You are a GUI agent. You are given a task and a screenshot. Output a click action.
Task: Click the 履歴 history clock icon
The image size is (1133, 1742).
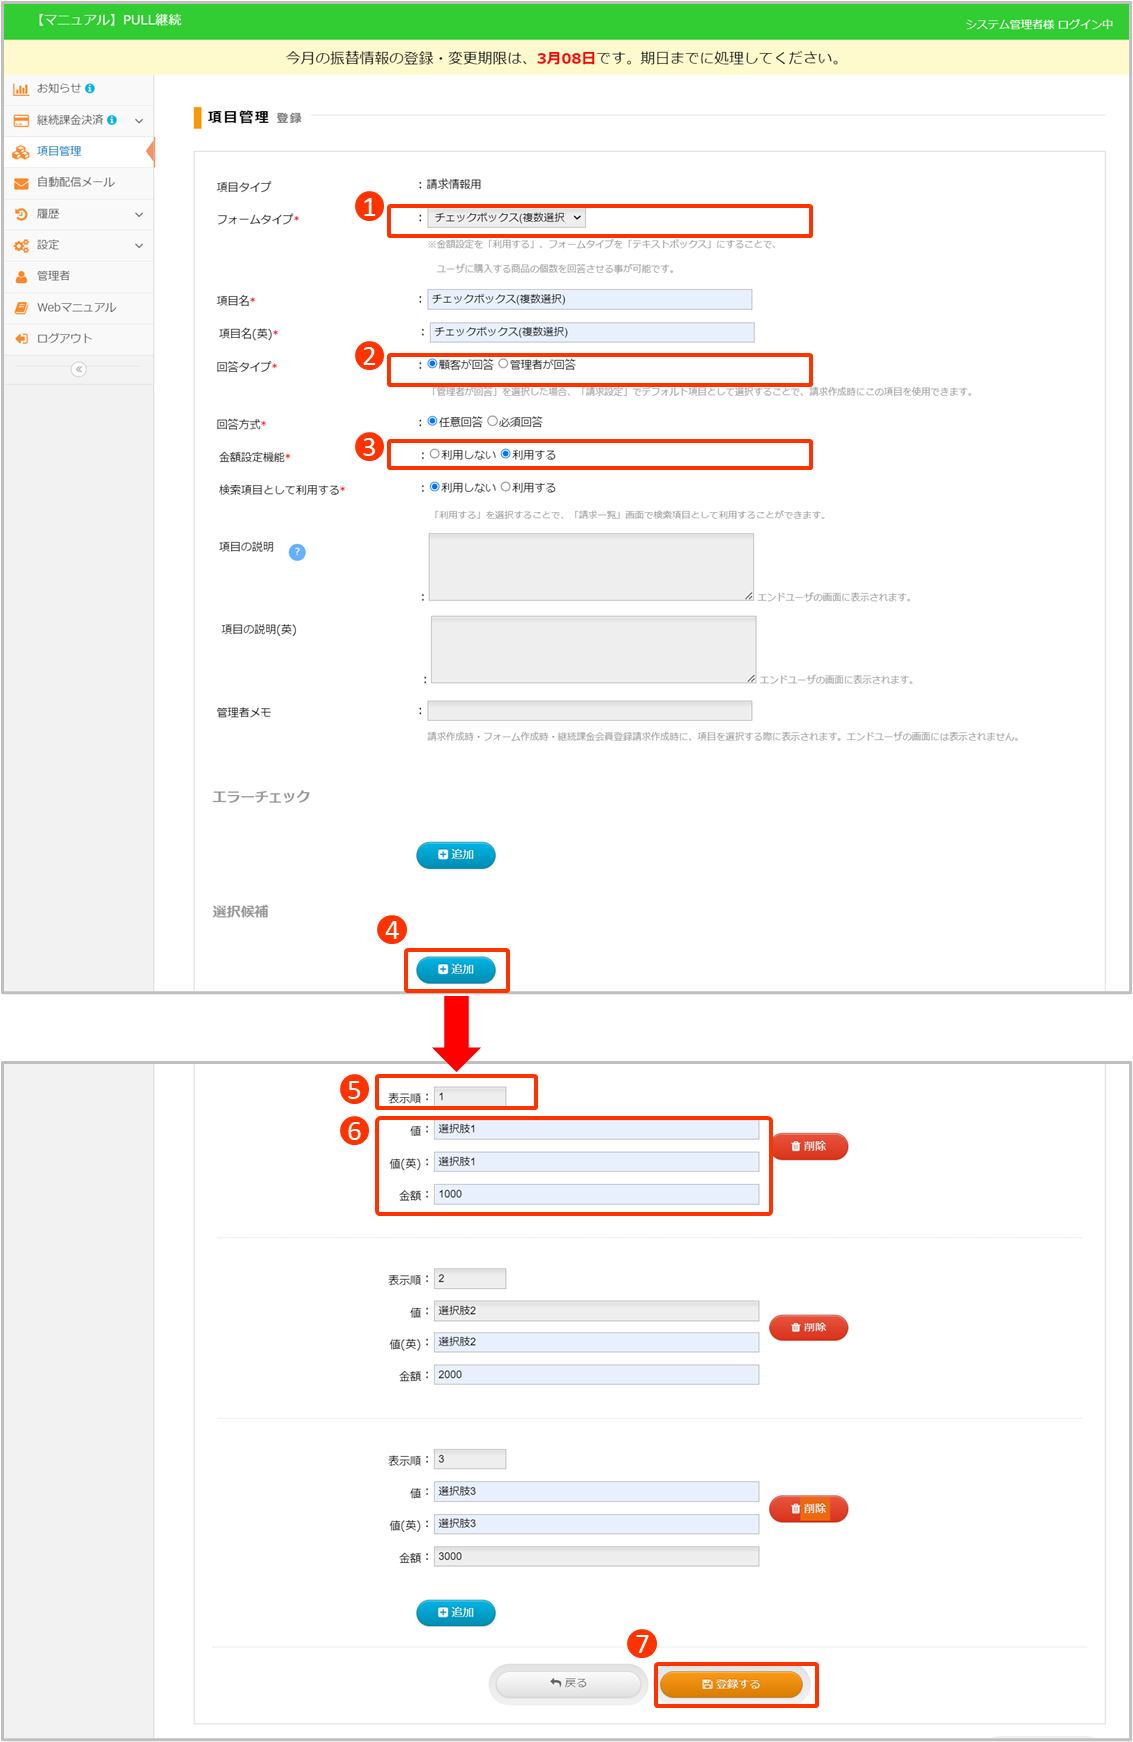coord(20,214)
